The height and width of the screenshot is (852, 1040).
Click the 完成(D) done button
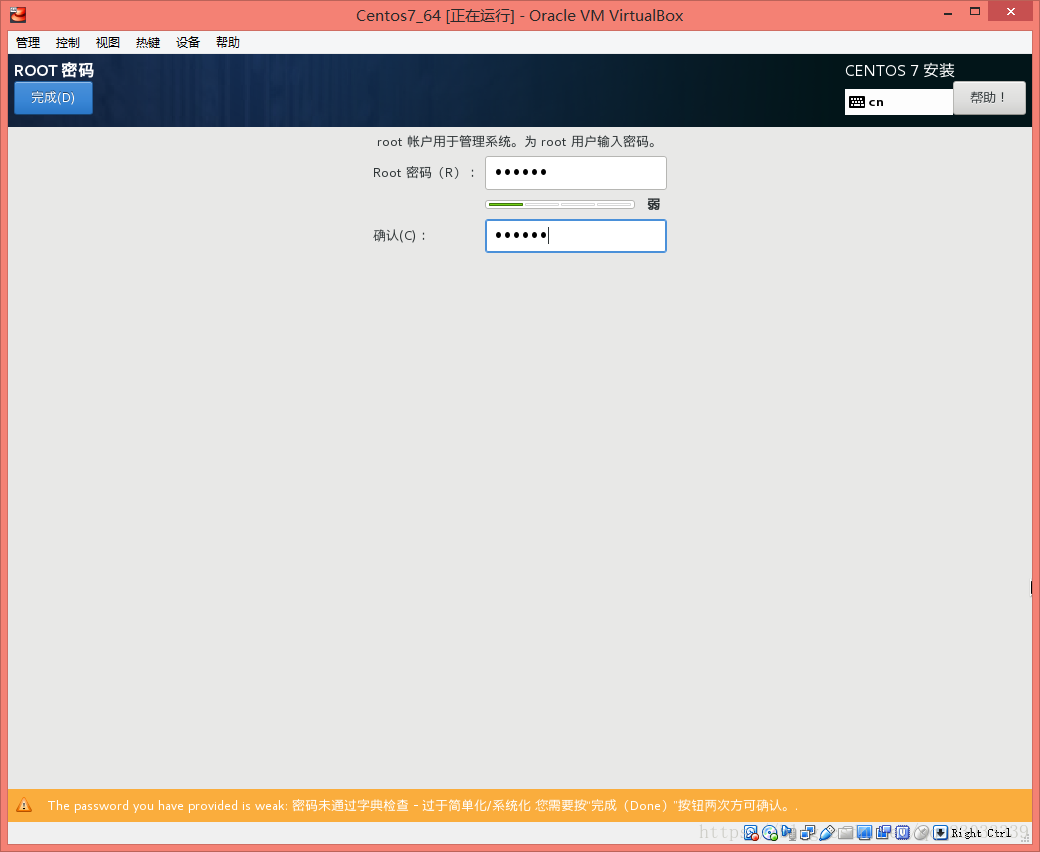[53, 98]
